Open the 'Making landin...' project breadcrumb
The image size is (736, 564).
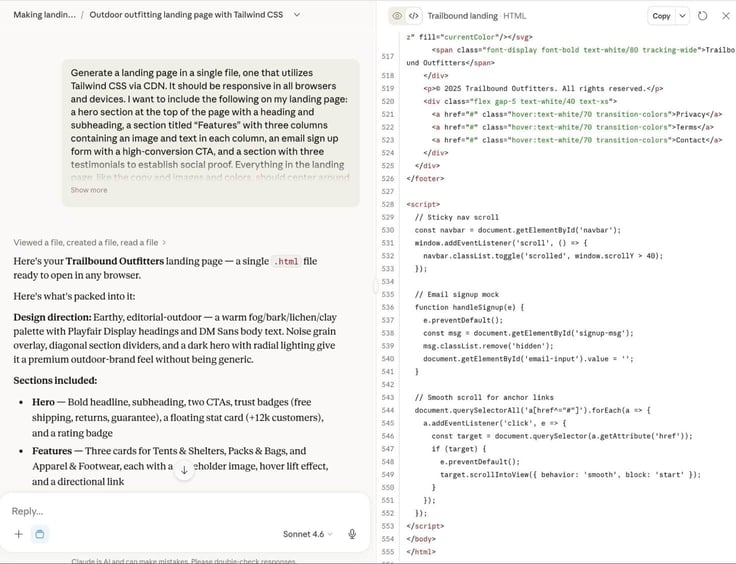(x=44, y=15)
